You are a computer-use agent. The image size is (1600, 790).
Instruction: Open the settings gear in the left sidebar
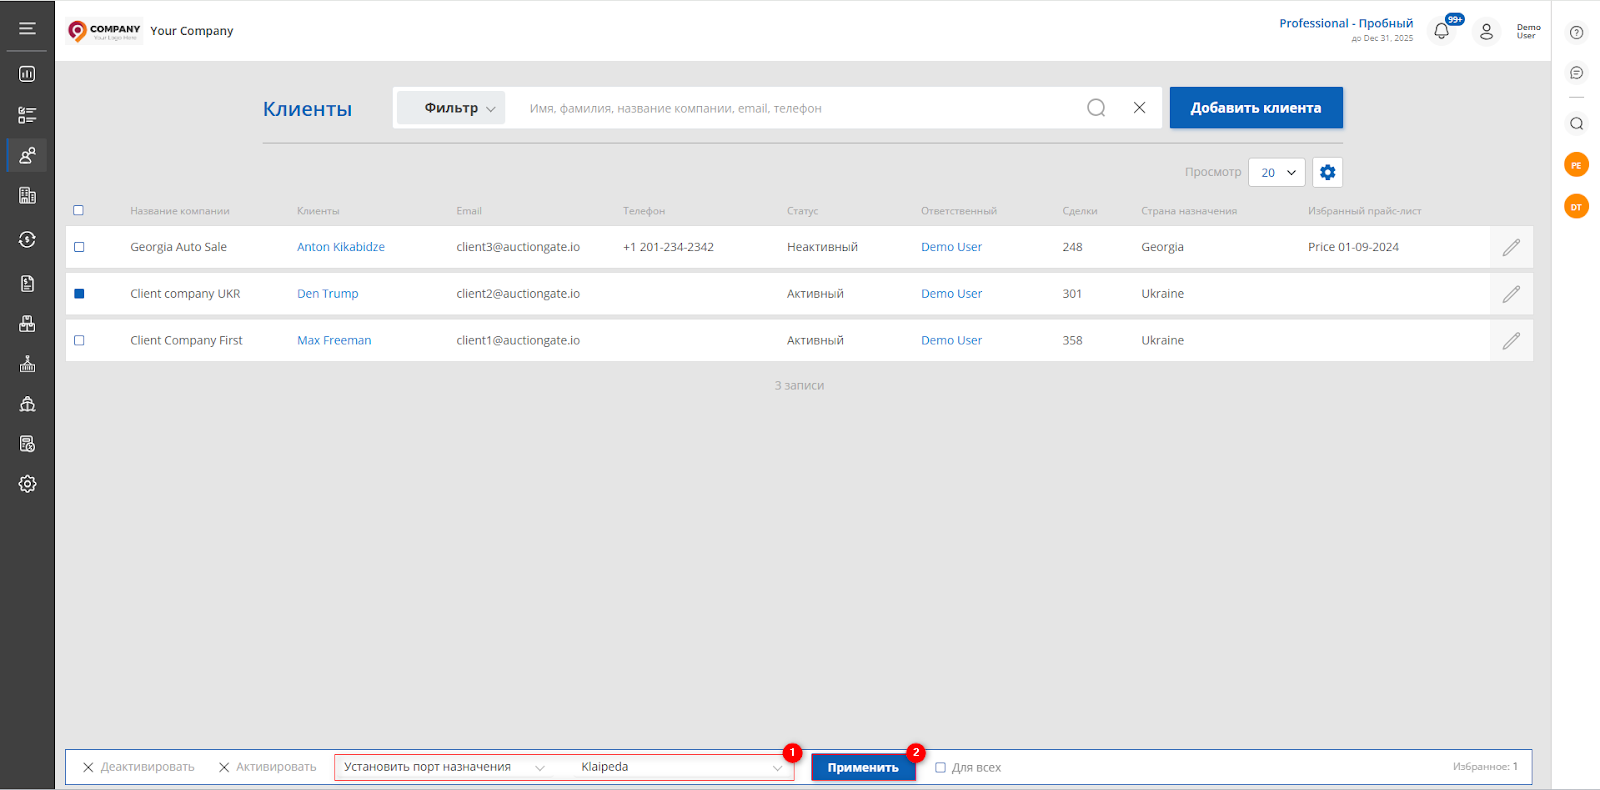(27, 484)
